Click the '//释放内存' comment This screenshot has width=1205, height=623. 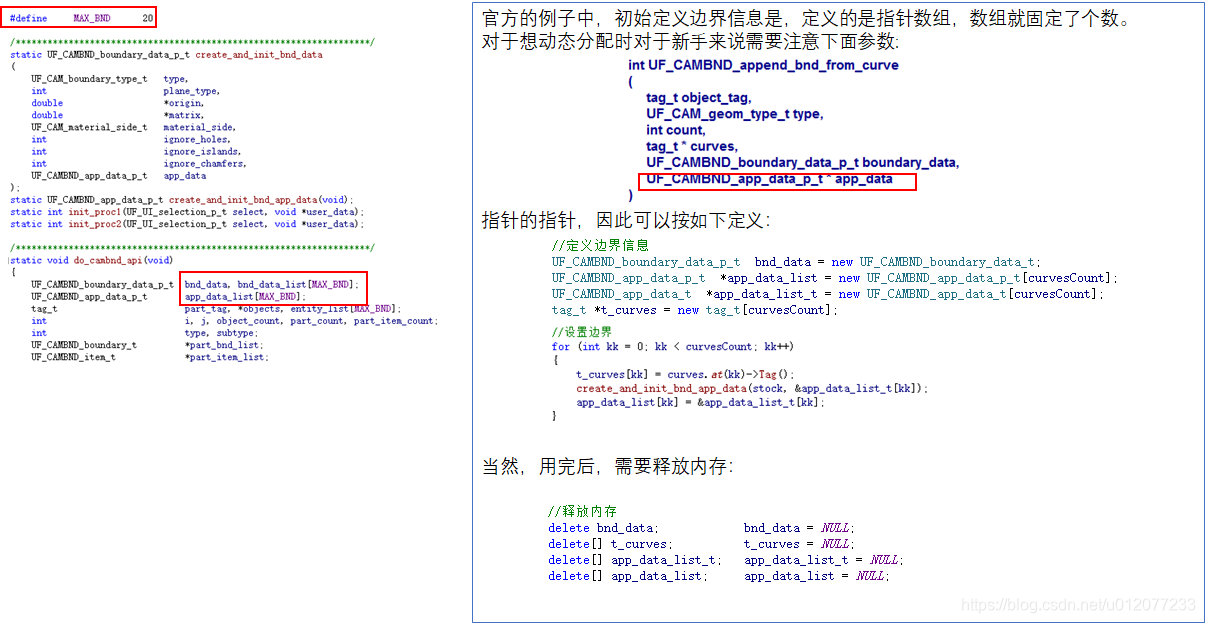tap(582, 512)
